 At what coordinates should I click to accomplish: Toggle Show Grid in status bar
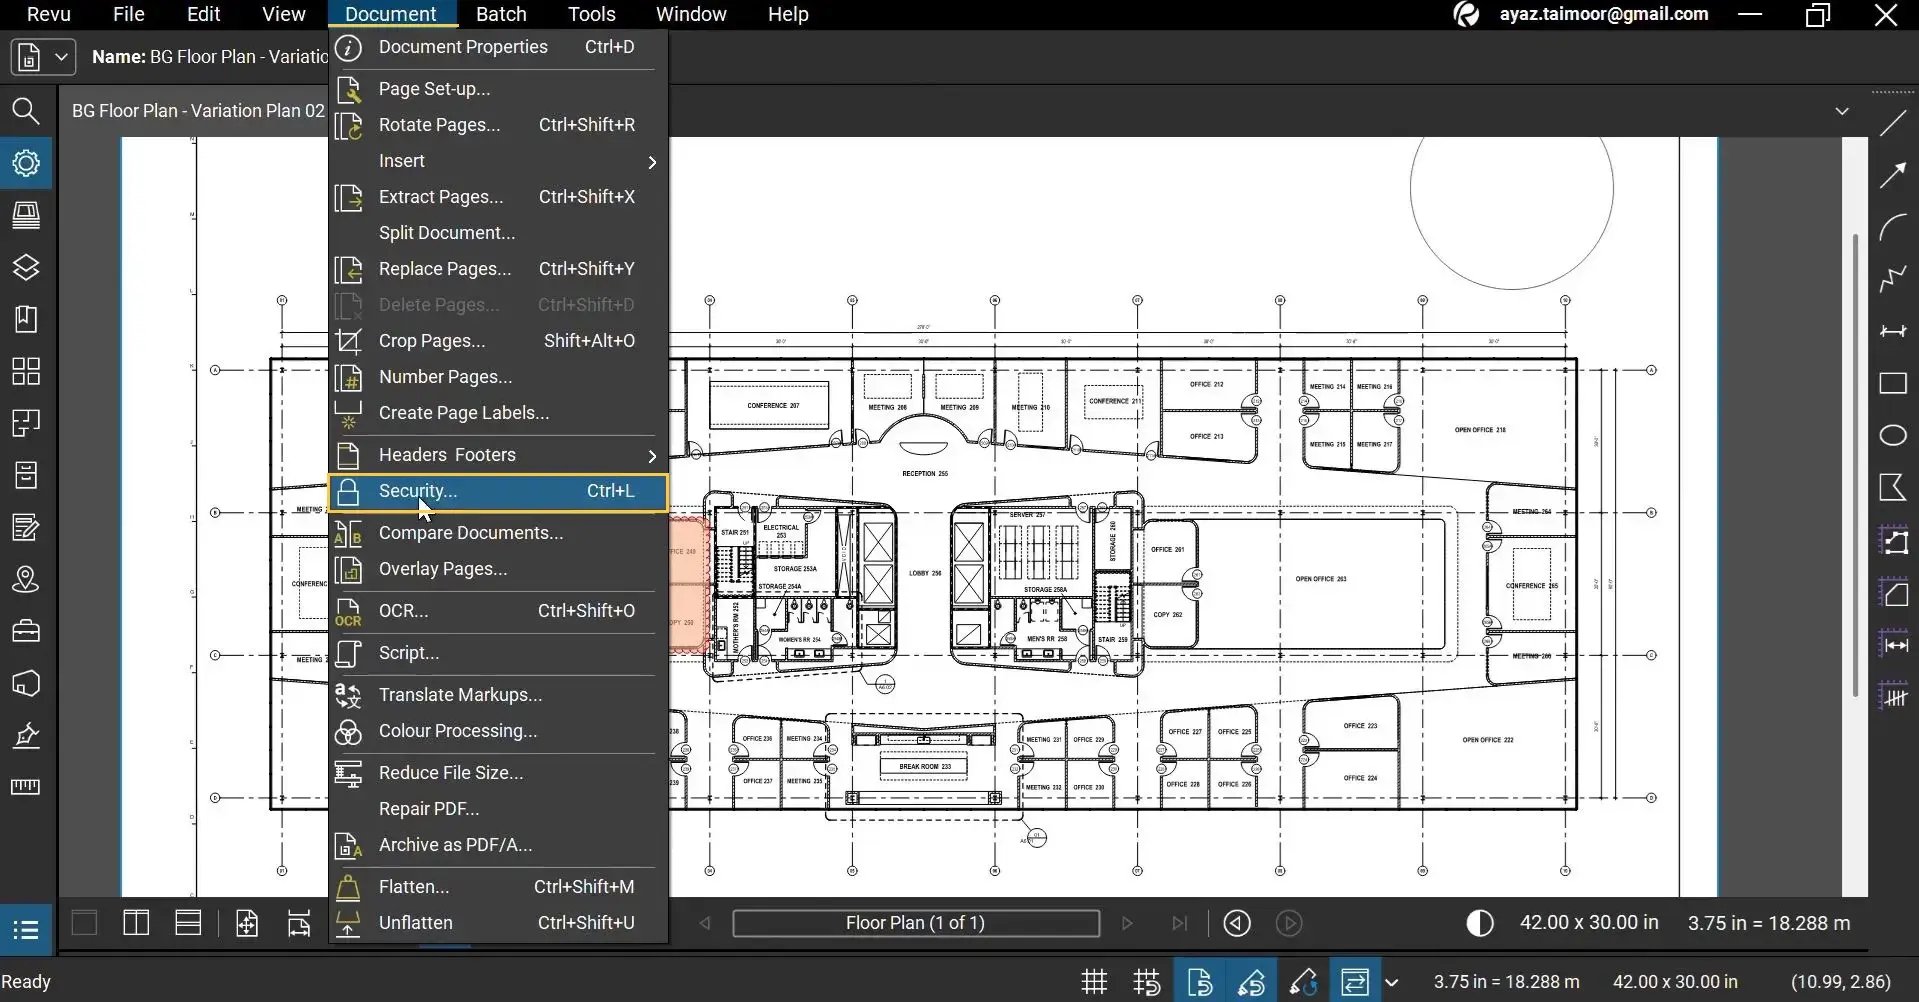click(x=1095, y=982)
